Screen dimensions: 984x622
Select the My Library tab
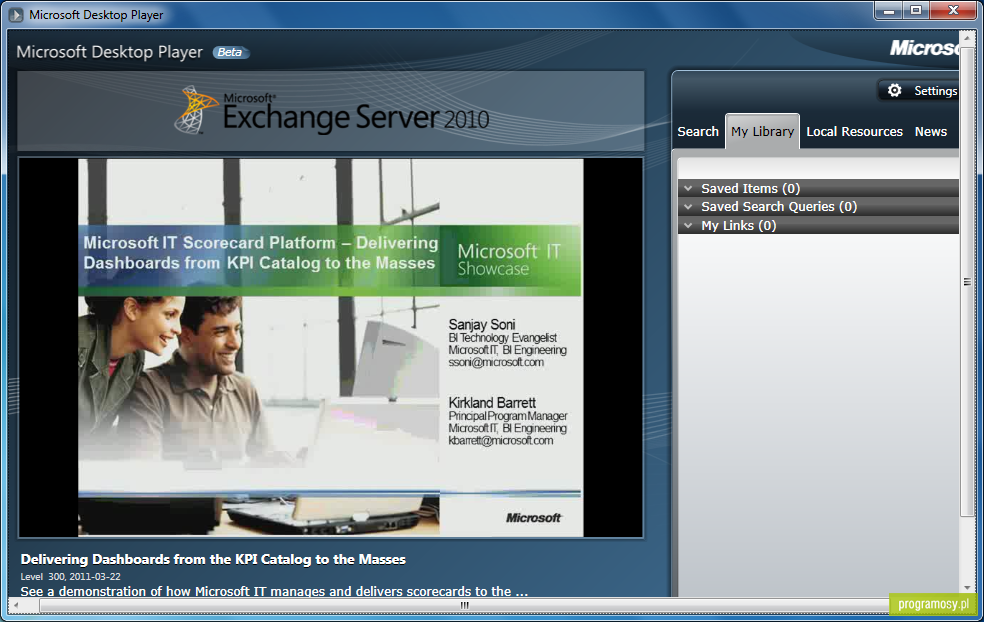[x=762, y=132]
